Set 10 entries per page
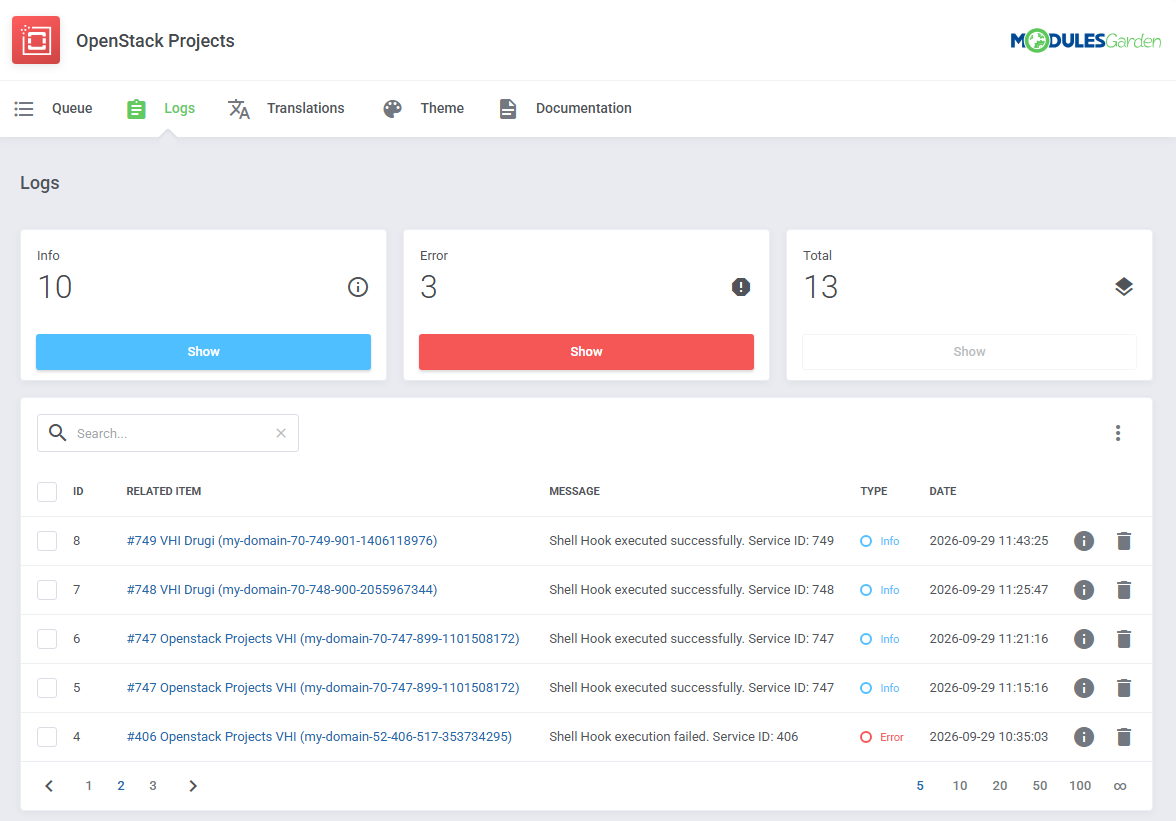This screenshot has height=821, width=1176. 960,786
